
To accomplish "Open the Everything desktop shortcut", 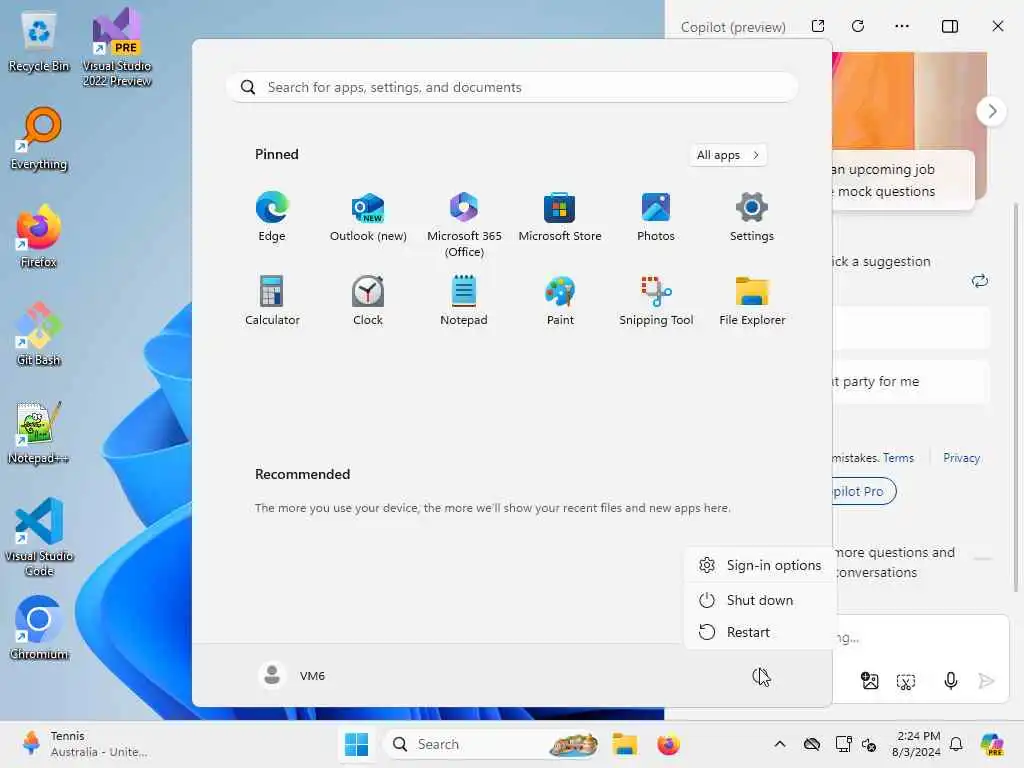I will point(39,139).
